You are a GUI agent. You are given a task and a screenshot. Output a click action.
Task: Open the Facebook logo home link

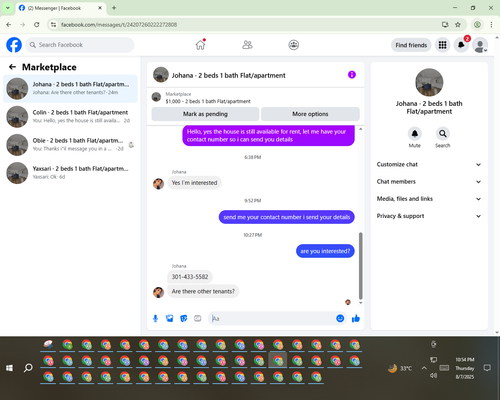point(14,45)
